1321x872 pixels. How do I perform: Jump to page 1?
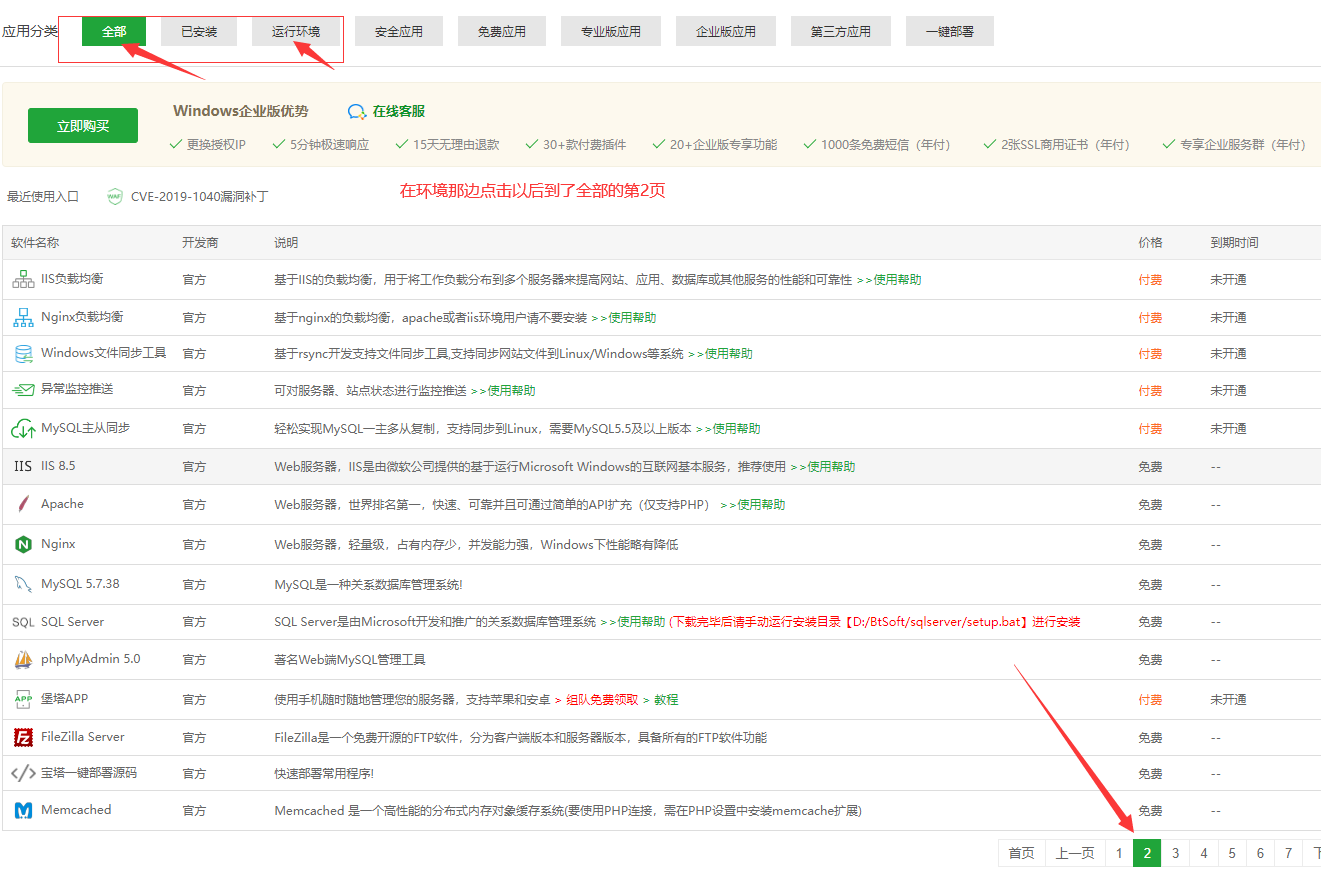1119,853
